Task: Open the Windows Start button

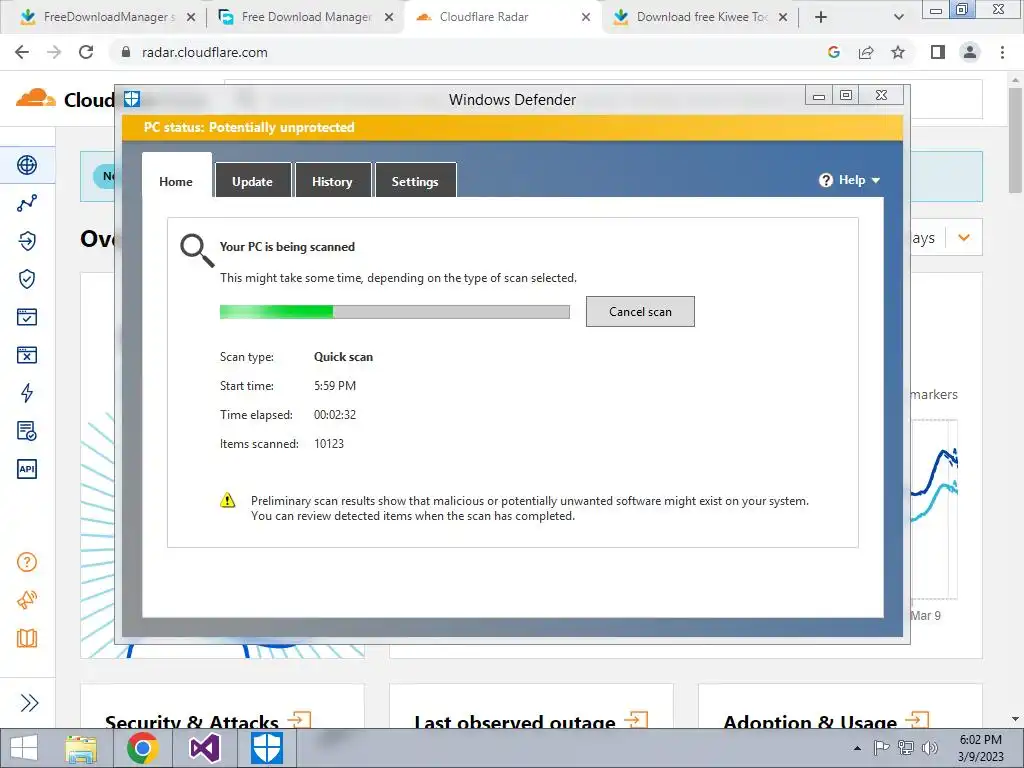Action: coord(25,748)
